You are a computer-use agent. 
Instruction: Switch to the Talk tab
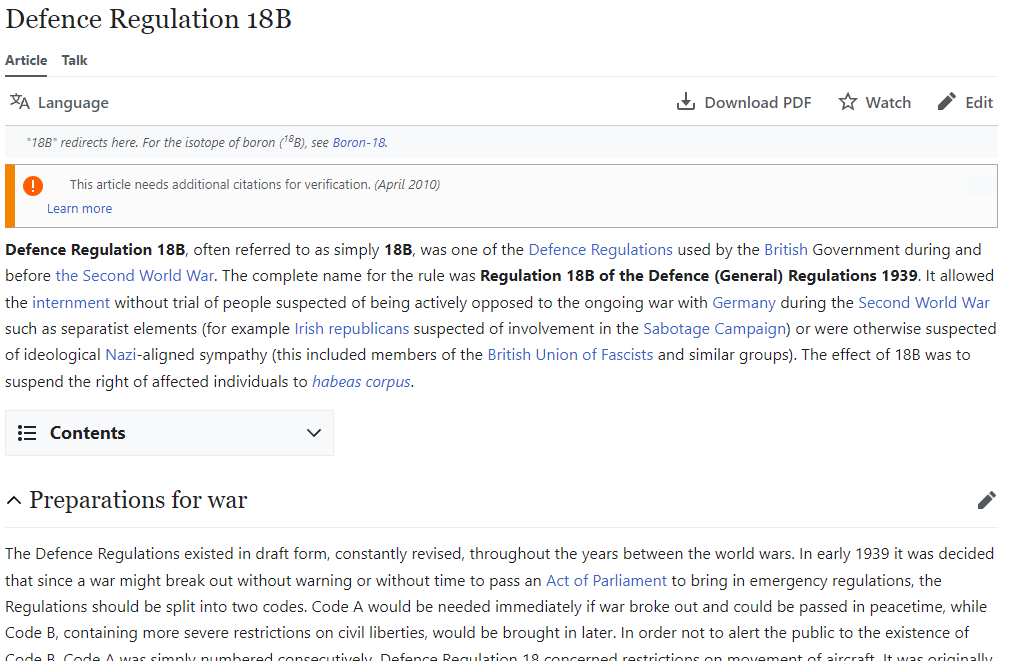click(73, 60)
